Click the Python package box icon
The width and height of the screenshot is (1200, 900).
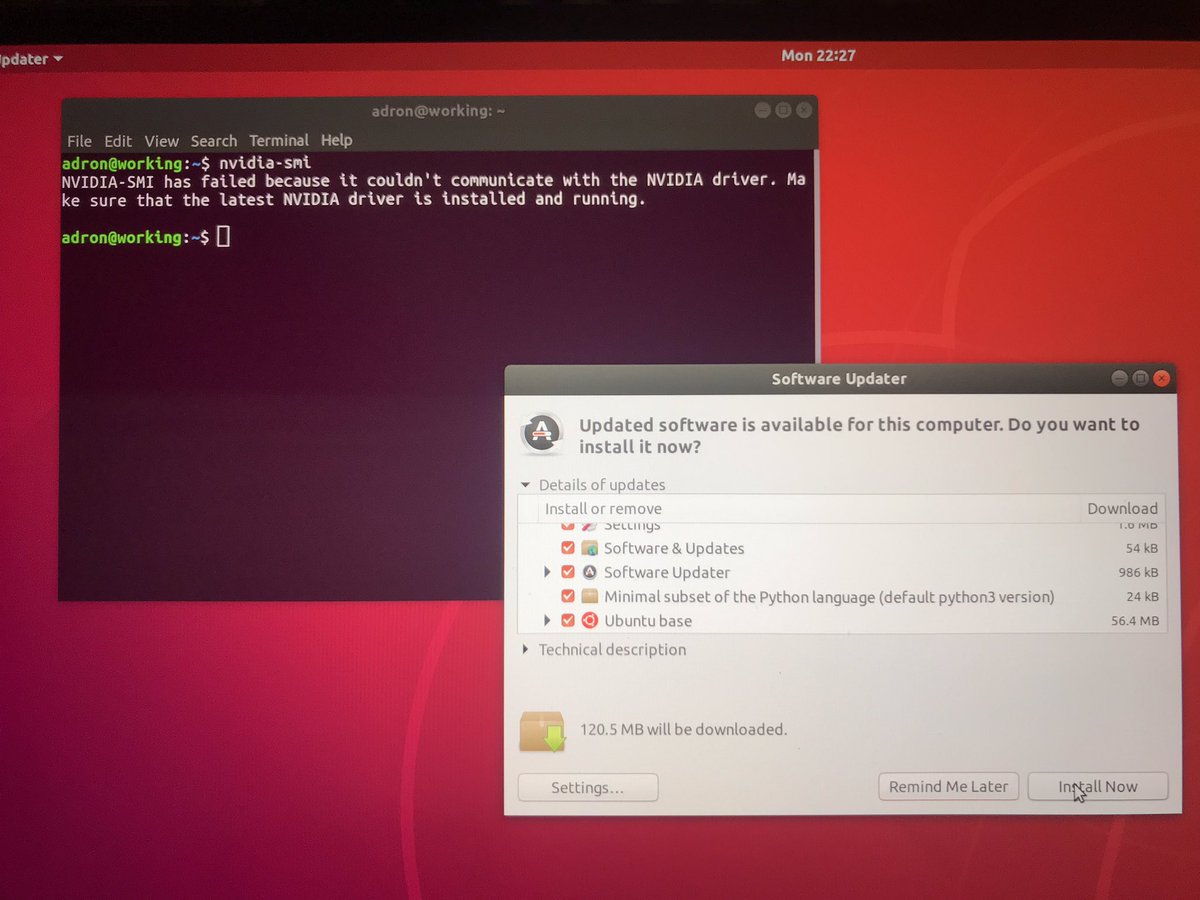coord(589,596)
